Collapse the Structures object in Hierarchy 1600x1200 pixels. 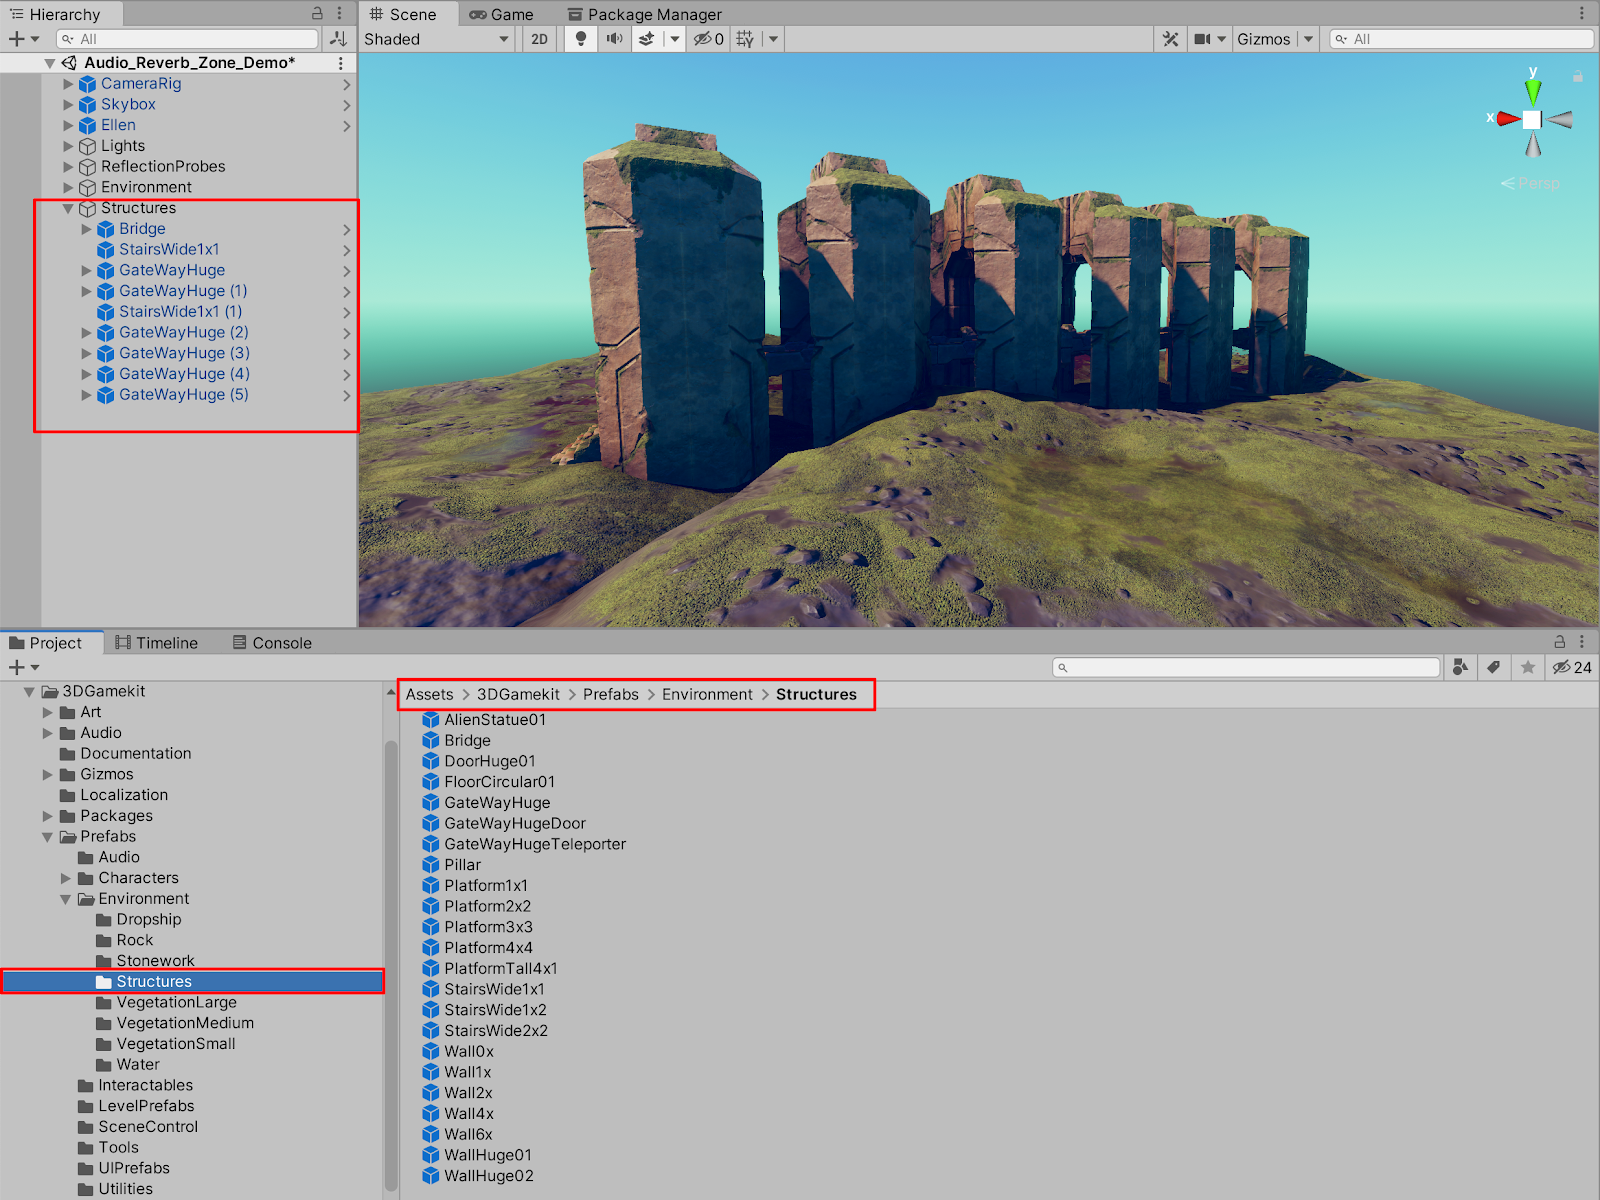68,208
